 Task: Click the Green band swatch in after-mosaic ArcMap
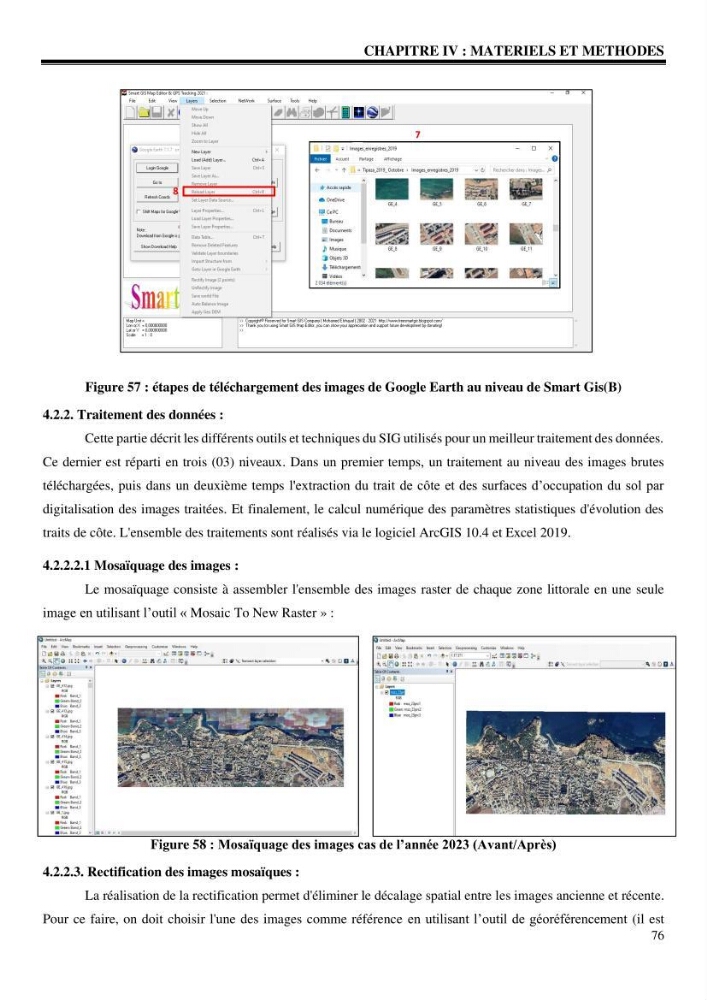pos(391,709)
